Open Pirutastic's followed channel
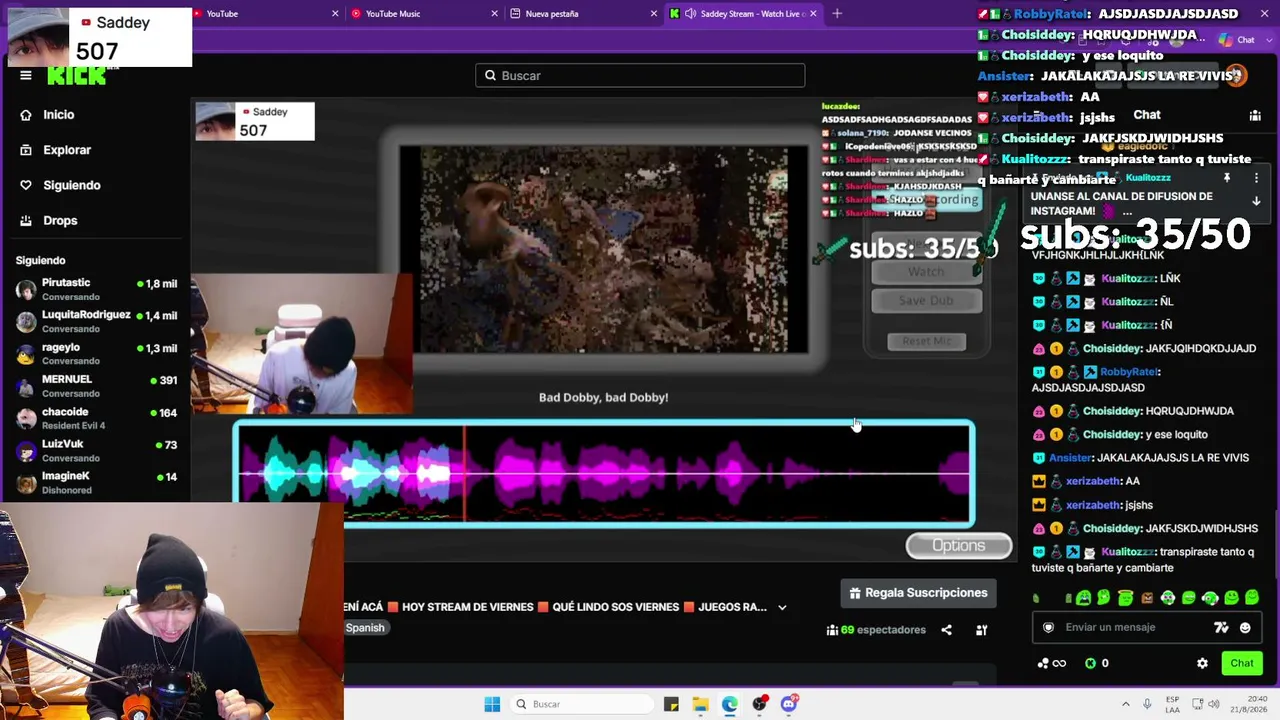 [96, 289]
